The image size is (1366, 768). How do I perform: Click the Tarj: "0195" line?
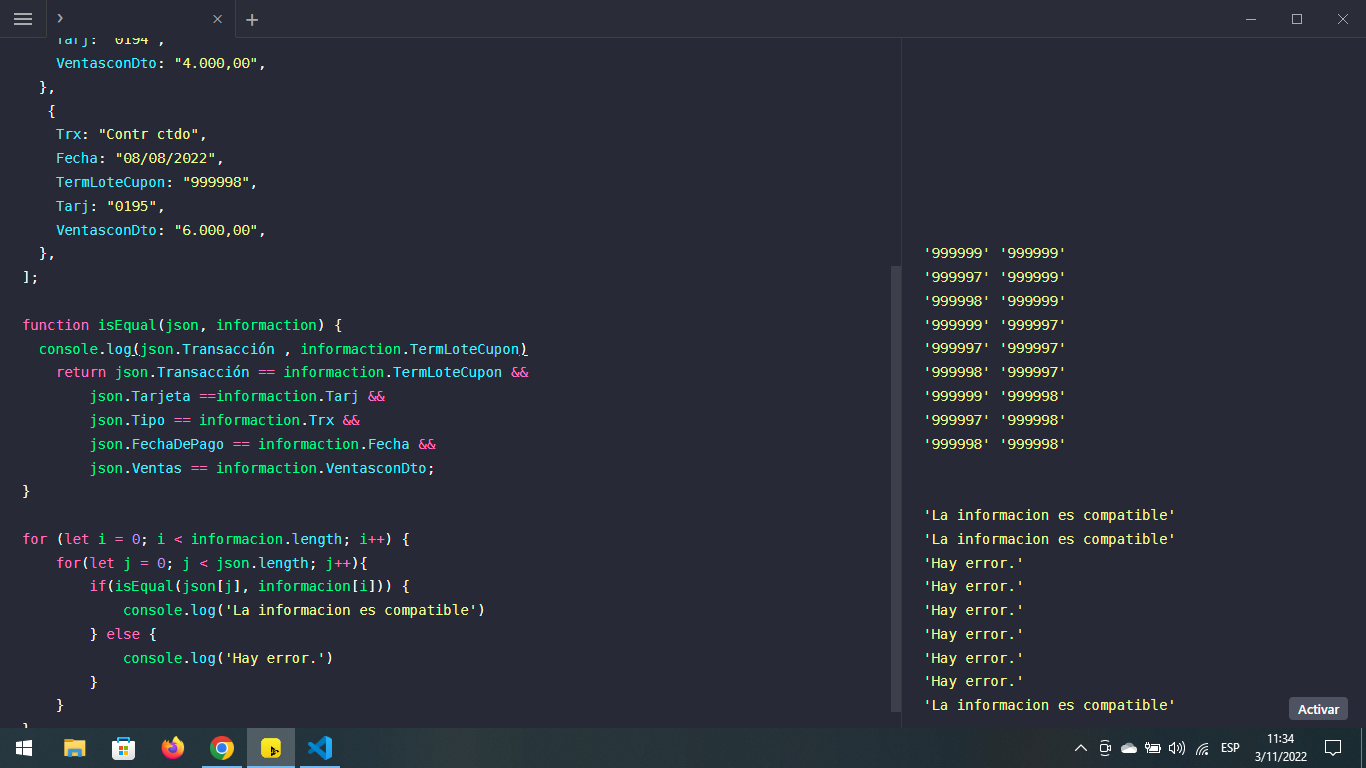[x=110, y=206]
